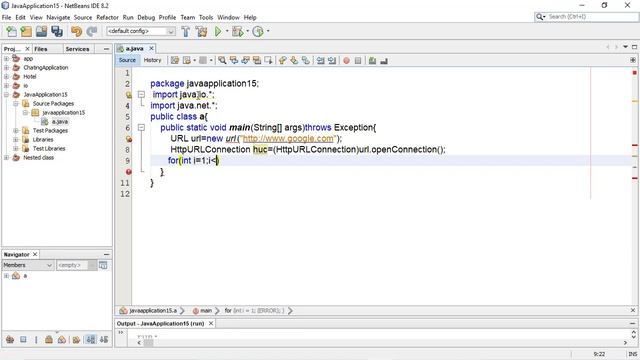Viewport: 640px width, 360px height.
Task: Click the Uncomment lines icon at toolbar end
Action: (x=384, y=60)
